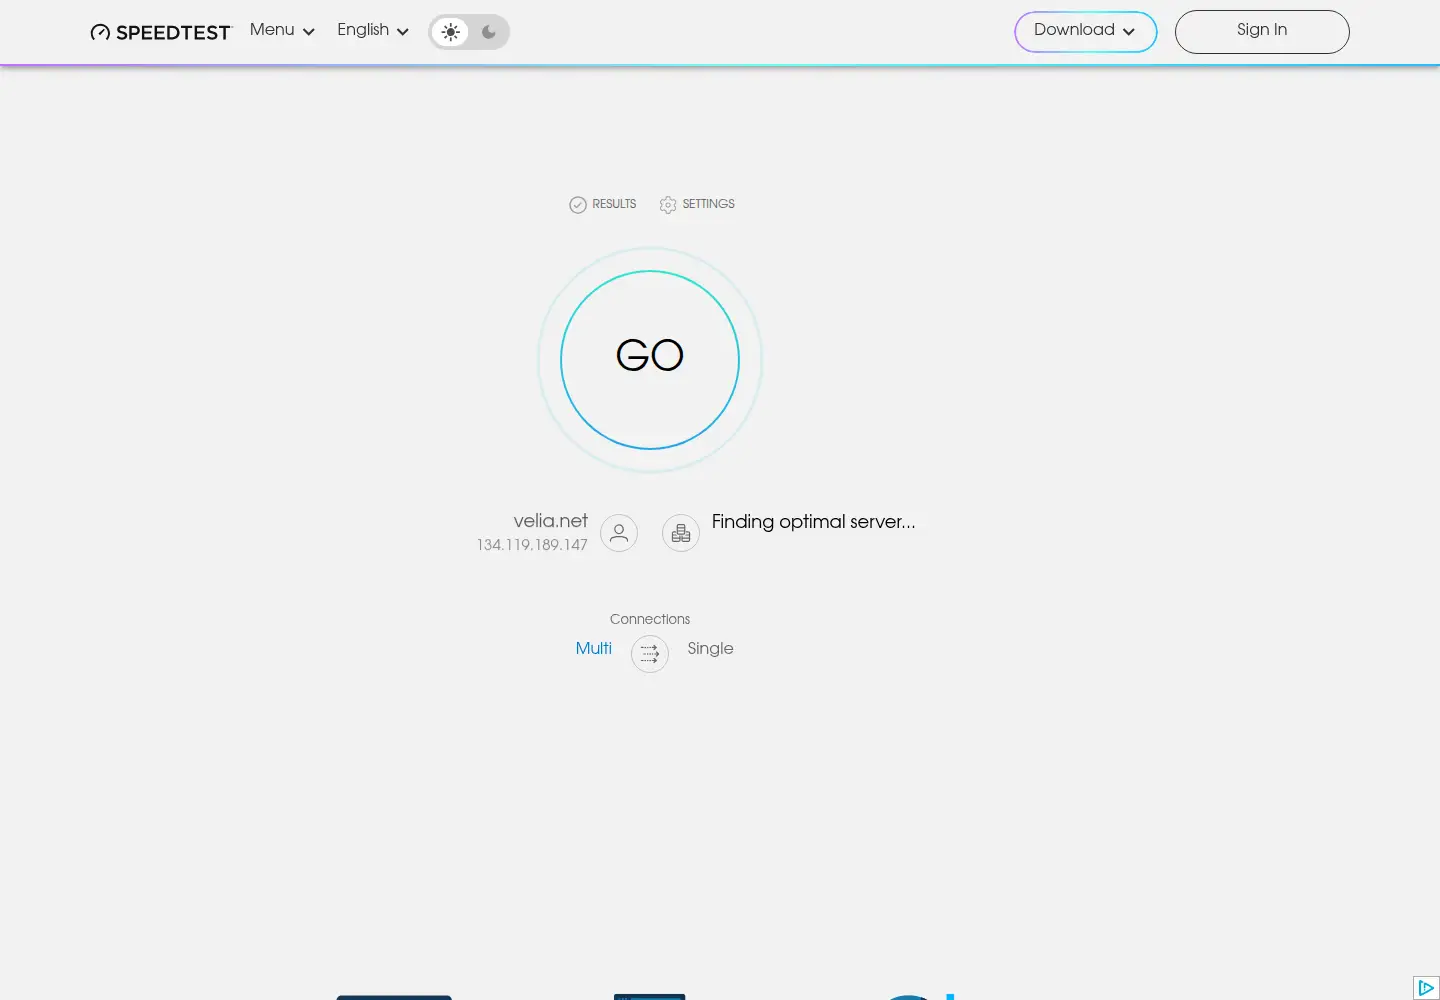Click the server selection icon
The height and width of the screenshot is (1000, 1440).
pyautogui.click(x=681, y=533)
